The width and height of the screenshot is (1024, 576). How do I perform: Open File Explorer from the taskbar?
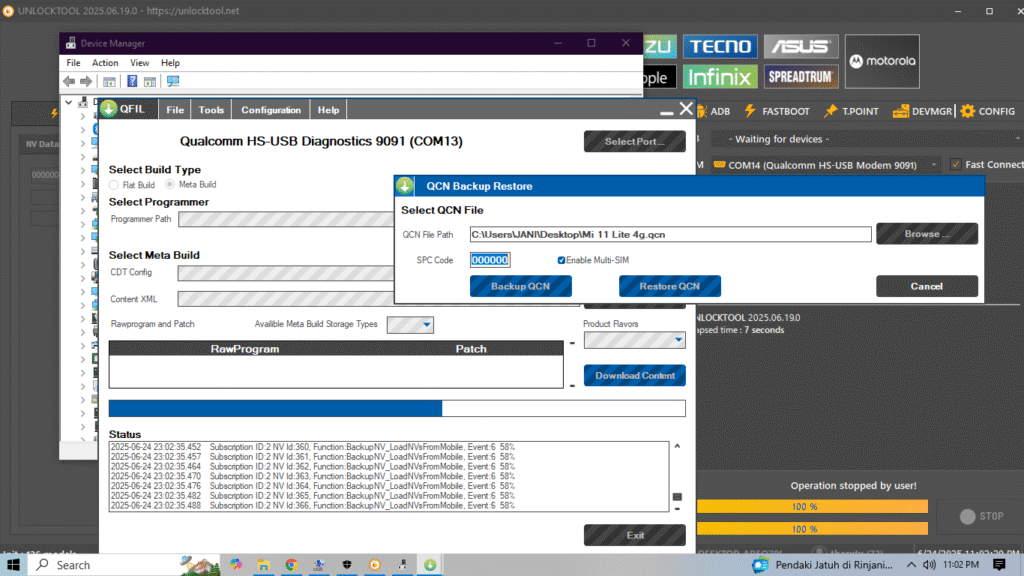(x=263, y=565)
